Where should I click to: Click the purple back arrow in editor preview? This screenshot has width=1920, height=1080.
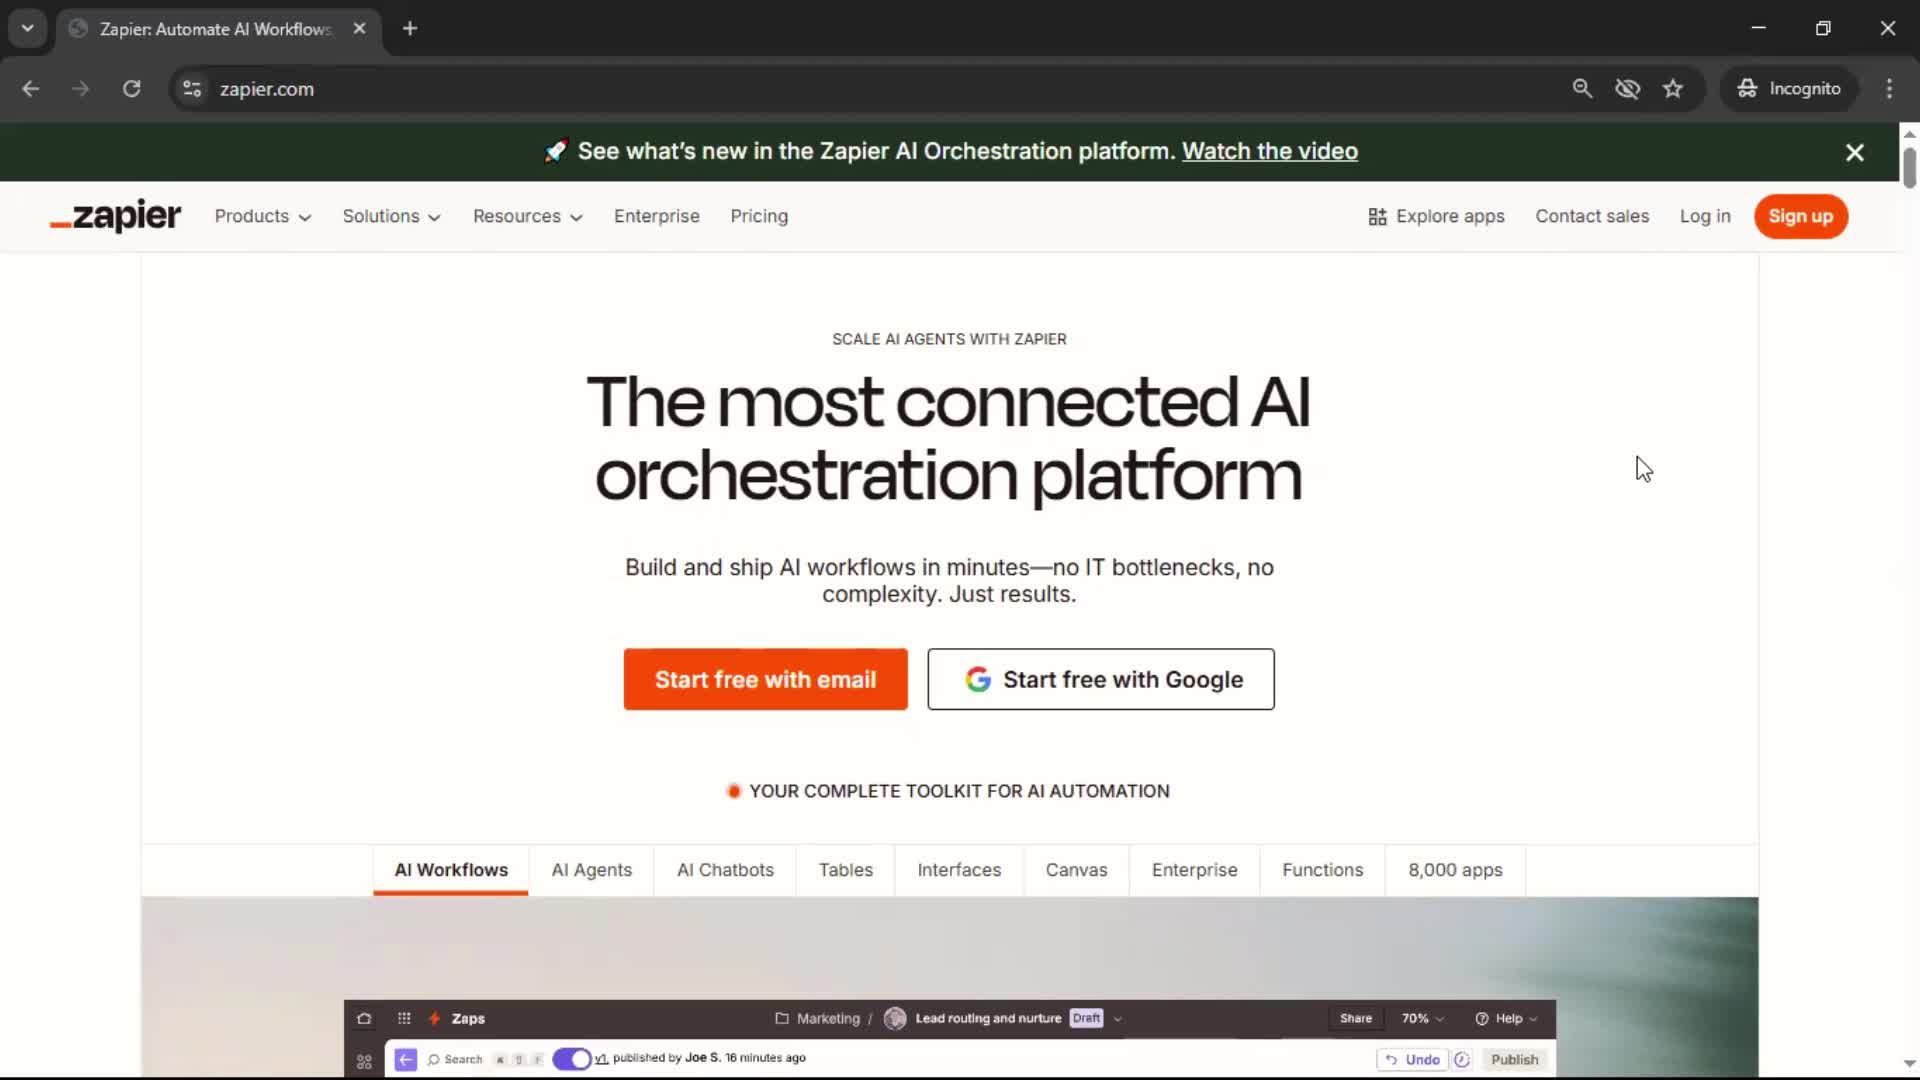(x=405, y=1060)
